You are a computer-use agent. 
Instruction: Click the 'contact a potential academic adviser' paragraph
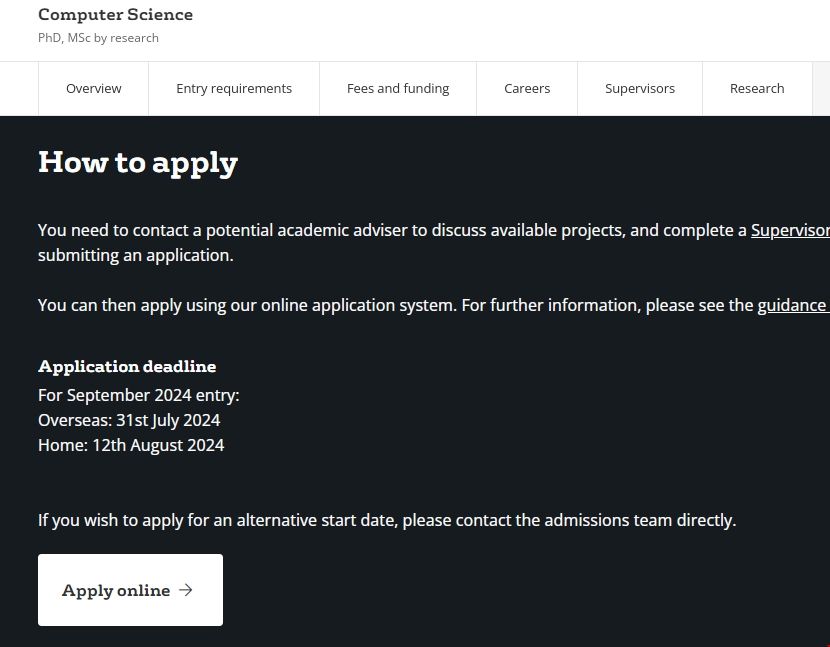coord(392,230)
